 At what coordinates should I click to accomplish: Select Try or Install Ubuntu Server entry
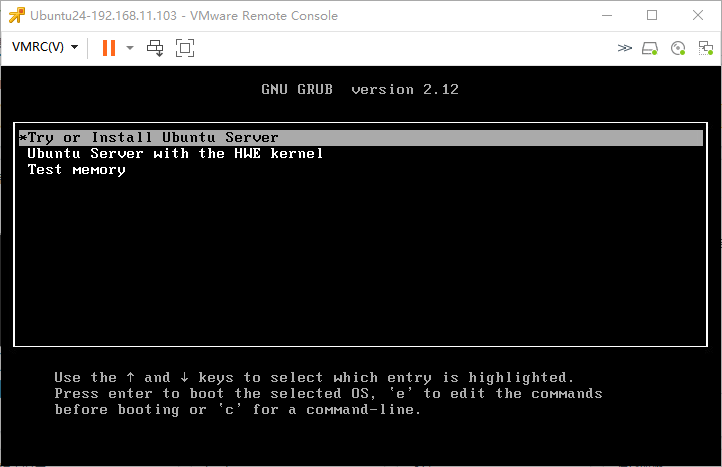(x=361, y=138)
